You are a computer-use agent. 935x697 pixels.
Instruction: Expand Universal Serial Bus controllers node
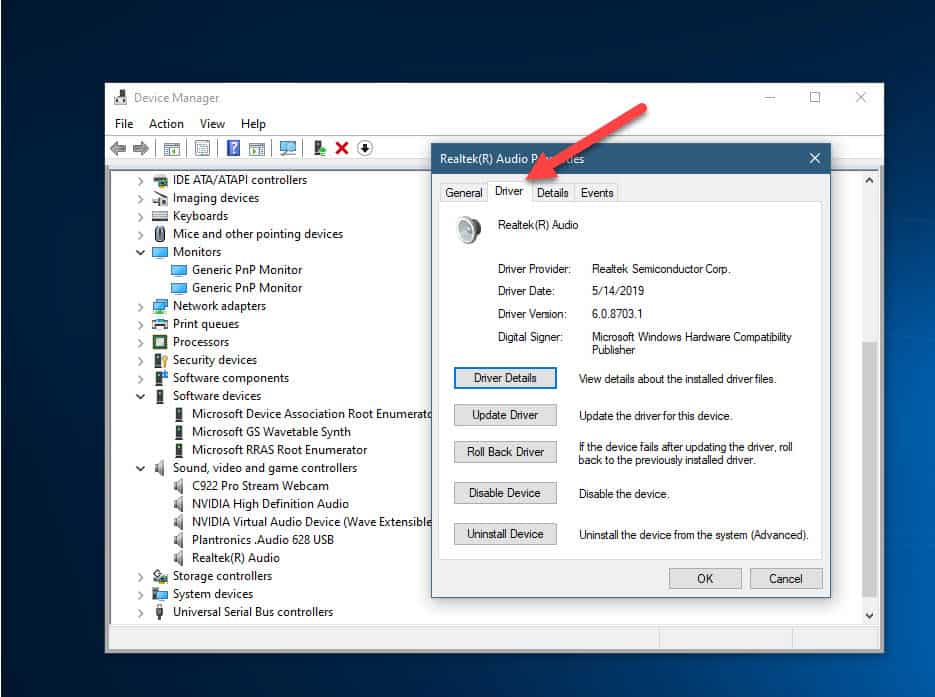140,613
